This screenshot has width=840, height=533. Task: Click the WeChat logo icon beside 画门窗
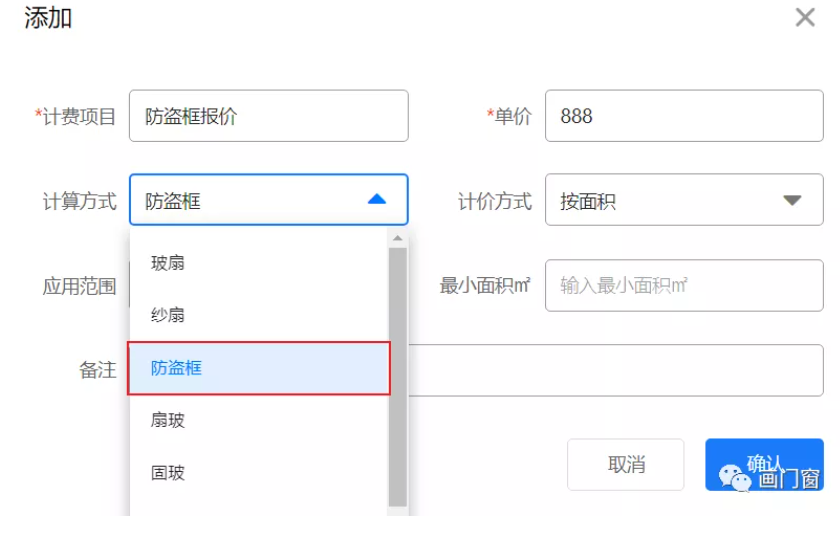(736, 477)
